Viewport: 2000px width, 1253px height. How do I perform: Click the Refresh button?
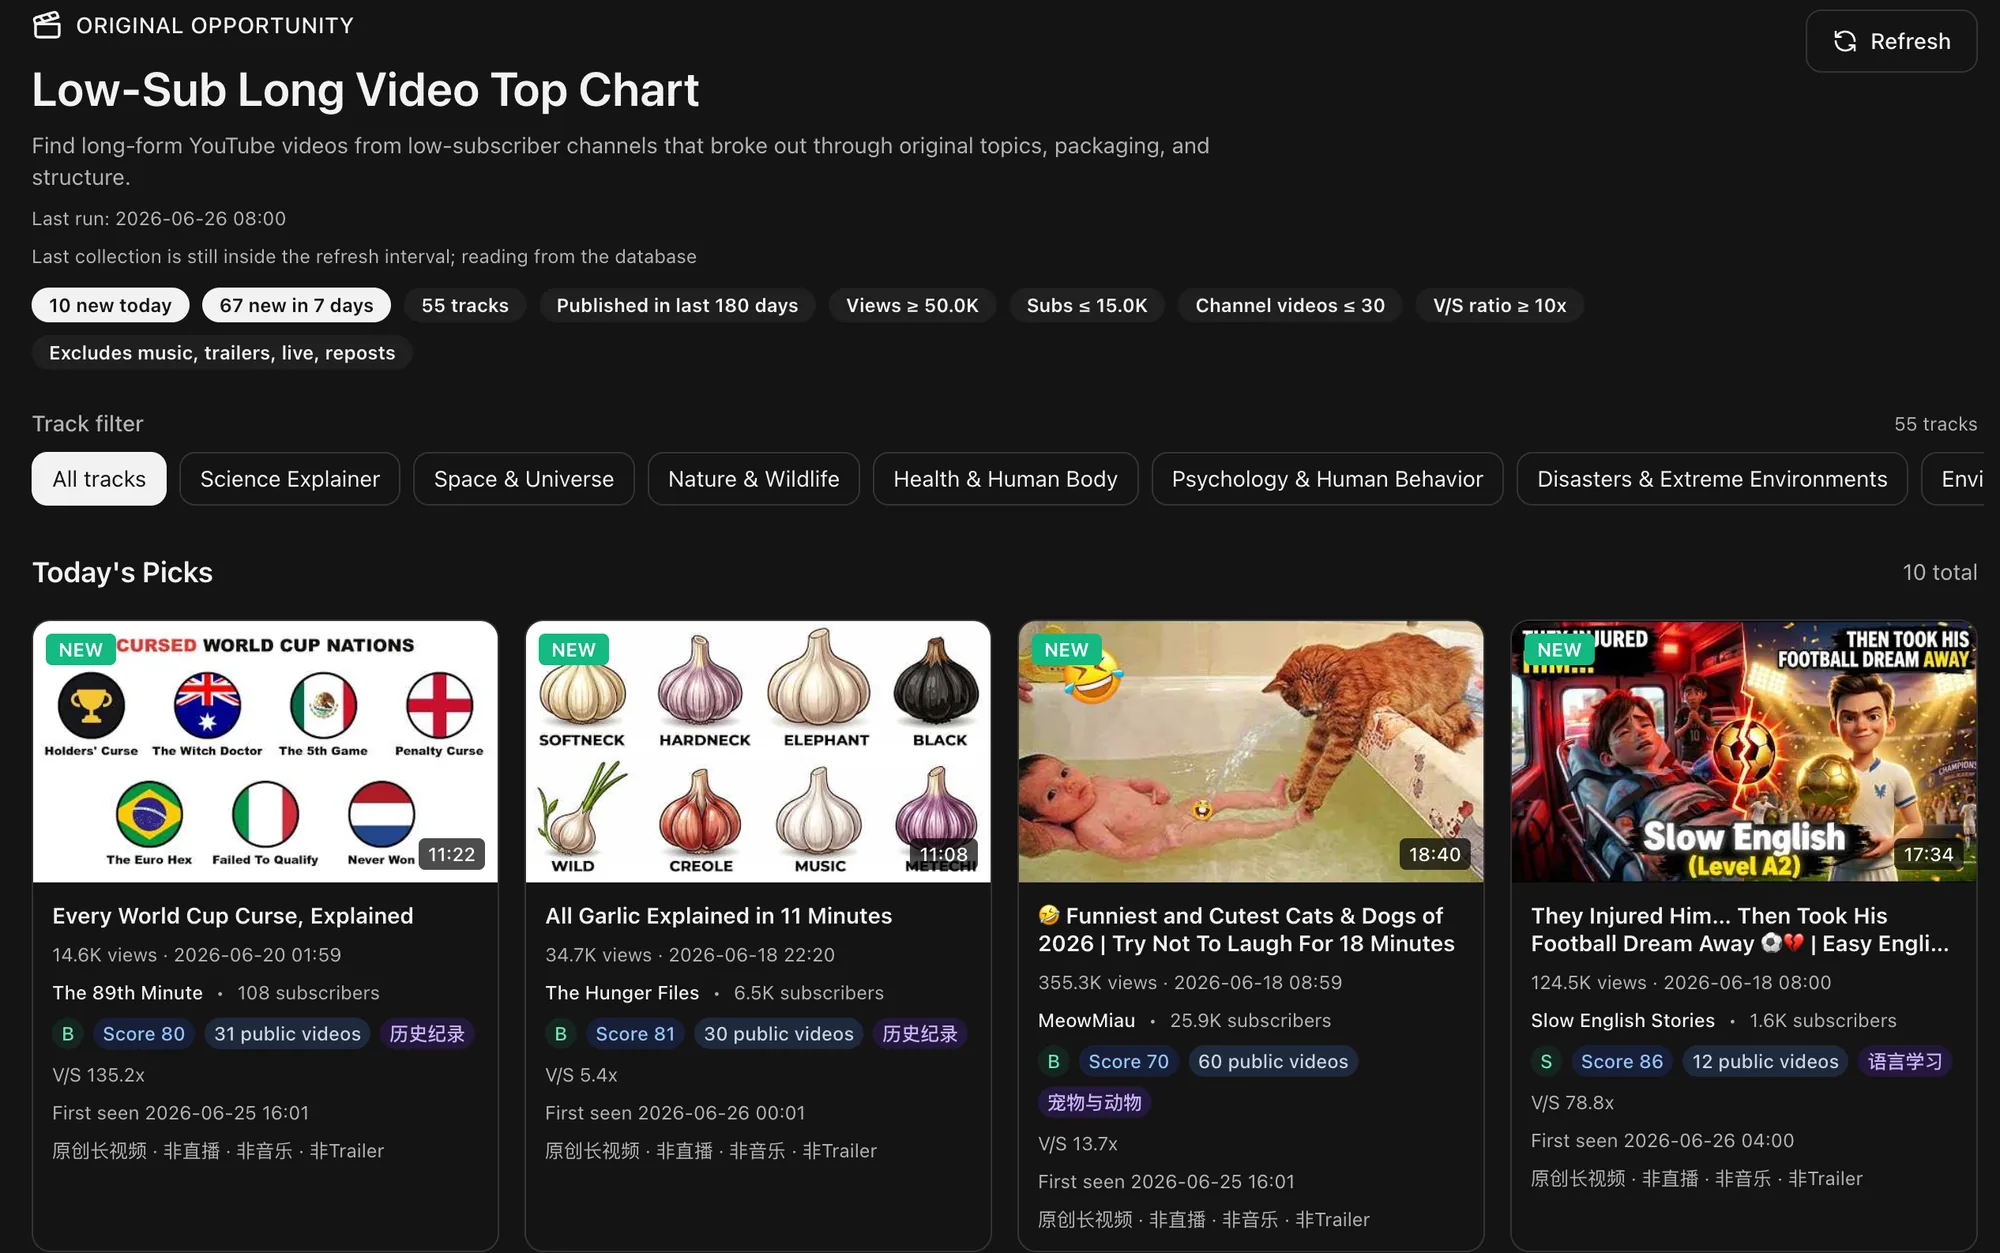pyautogui.click(x=1890, y=41)
